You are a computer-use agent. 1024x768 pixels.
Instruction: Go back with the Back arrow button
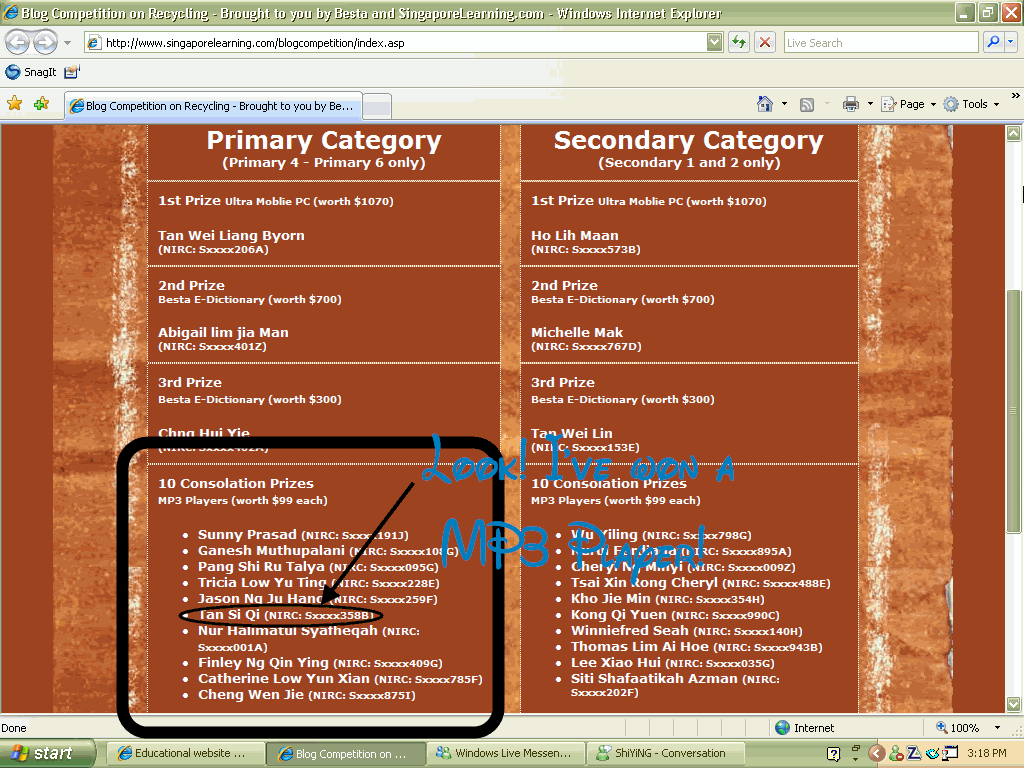coord(18,43)
